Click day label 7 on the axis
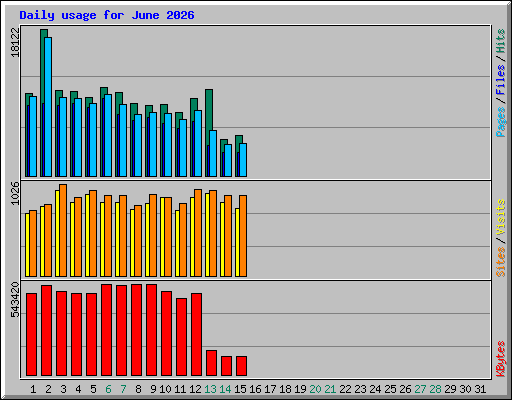Viewport: 512px width, 400px height. point(123,389)
